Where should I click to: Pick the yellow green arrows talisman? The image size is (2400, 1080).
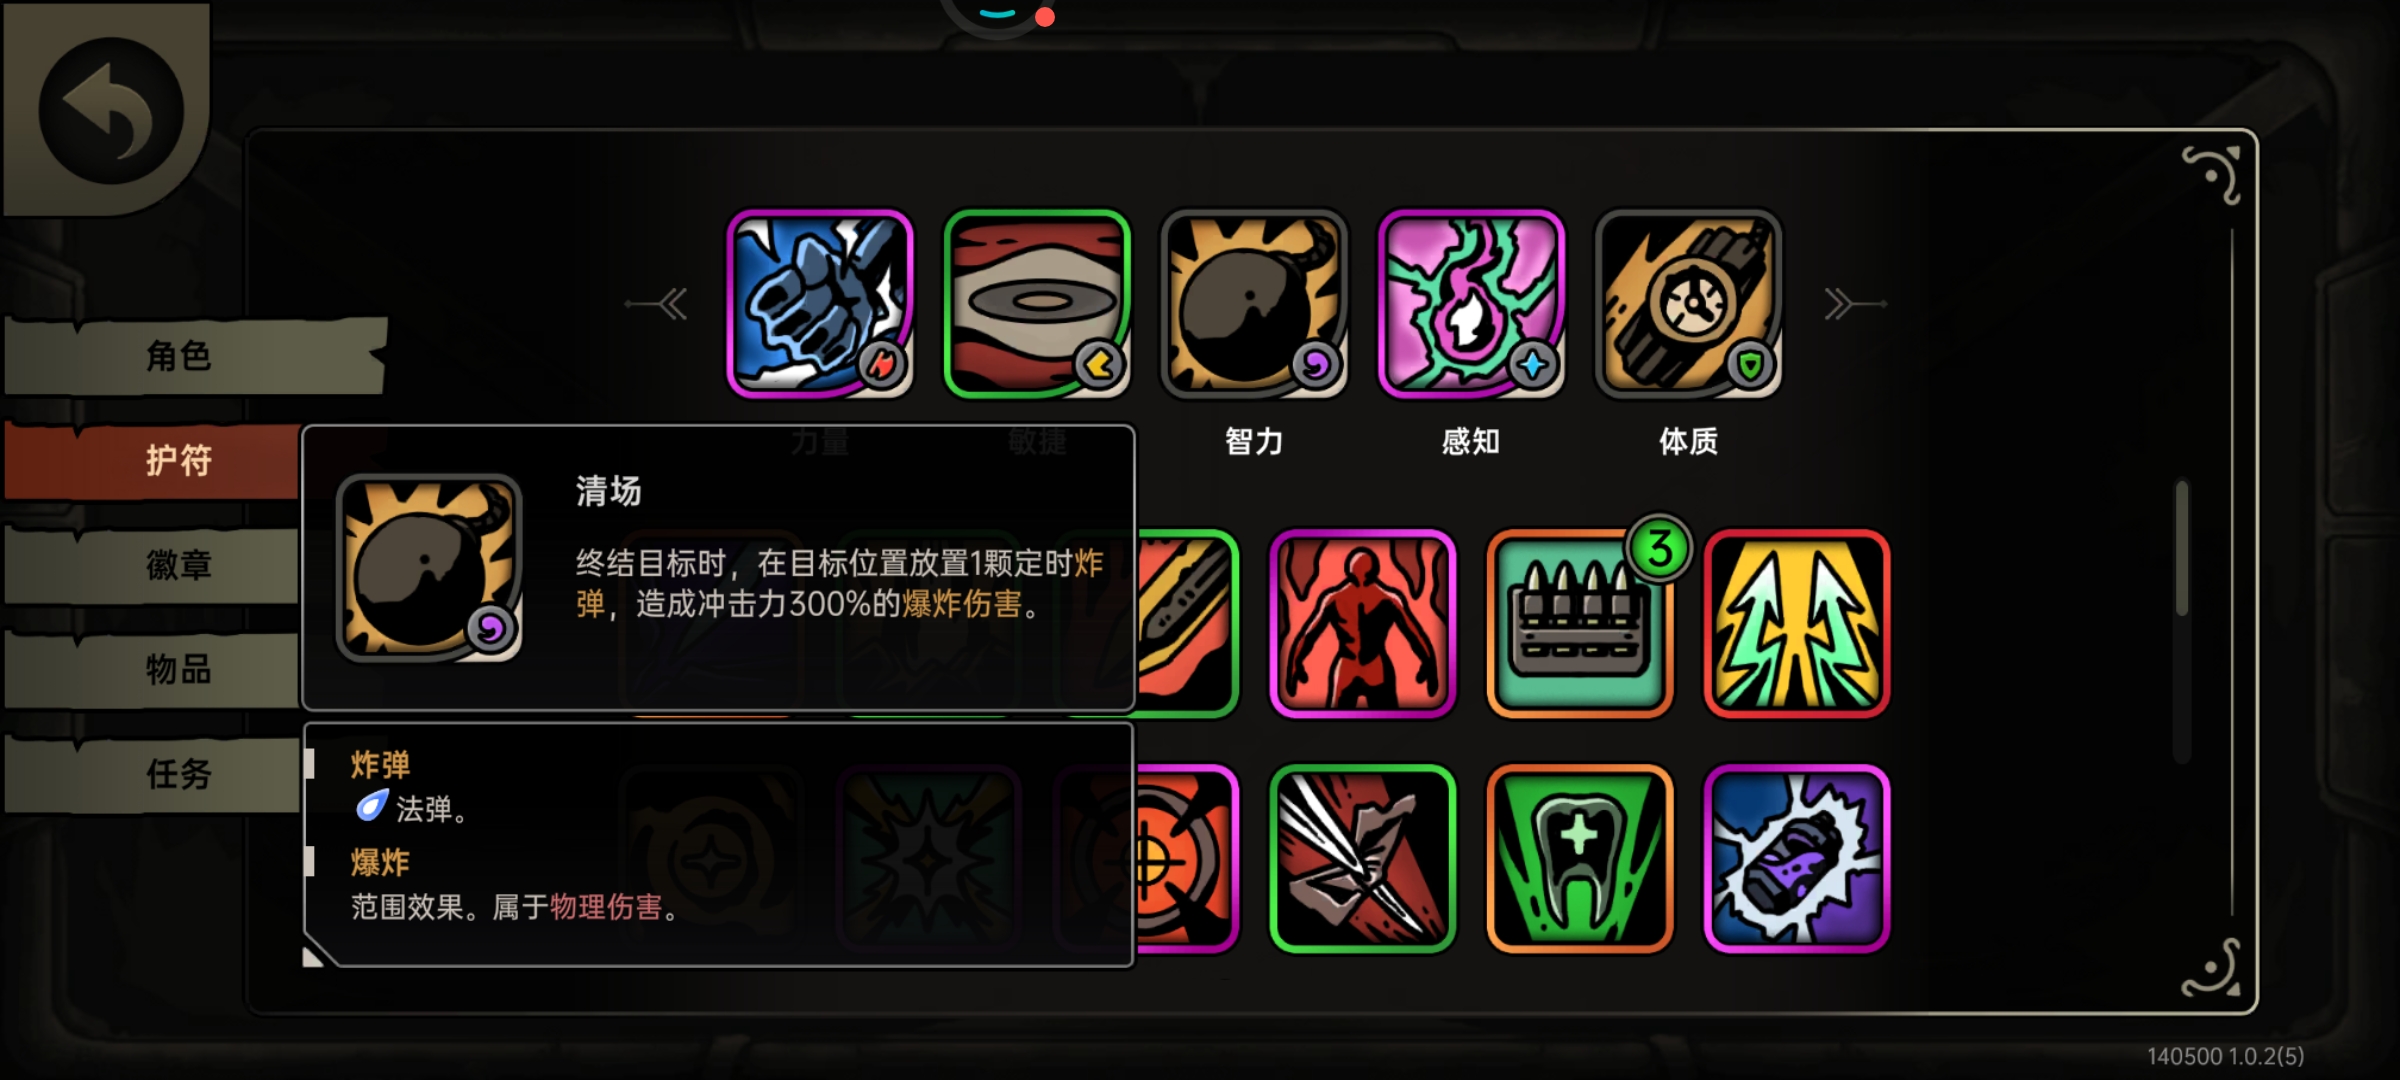click(x=1797, y=624)
